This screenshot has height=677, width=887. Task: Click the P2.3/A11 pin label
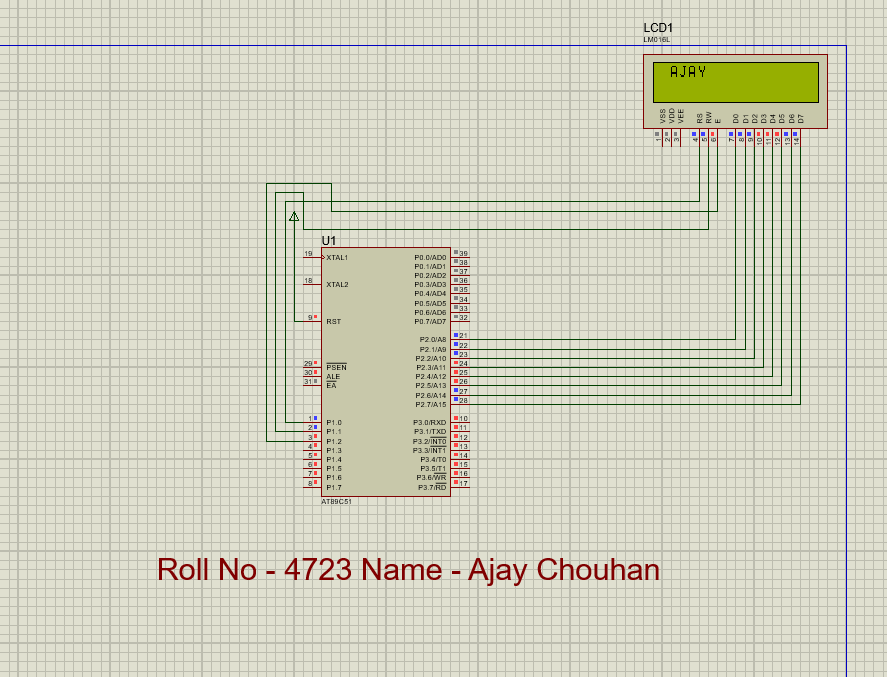tap(431, 368)
